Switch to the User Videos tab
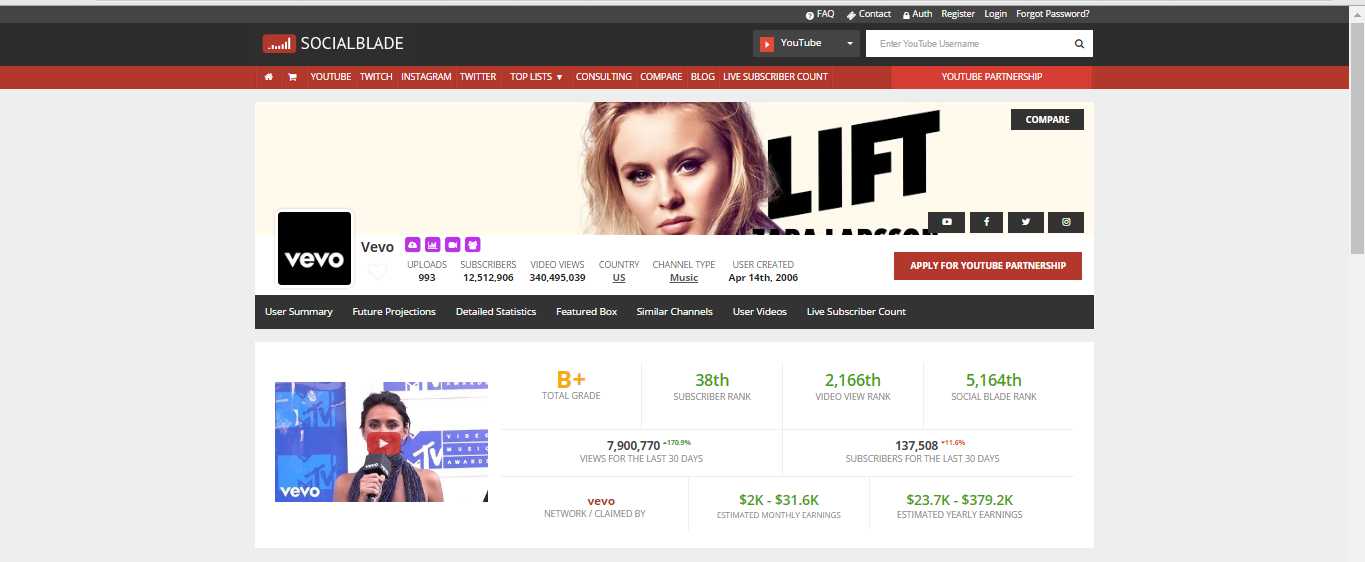 (x=760, y=312)
